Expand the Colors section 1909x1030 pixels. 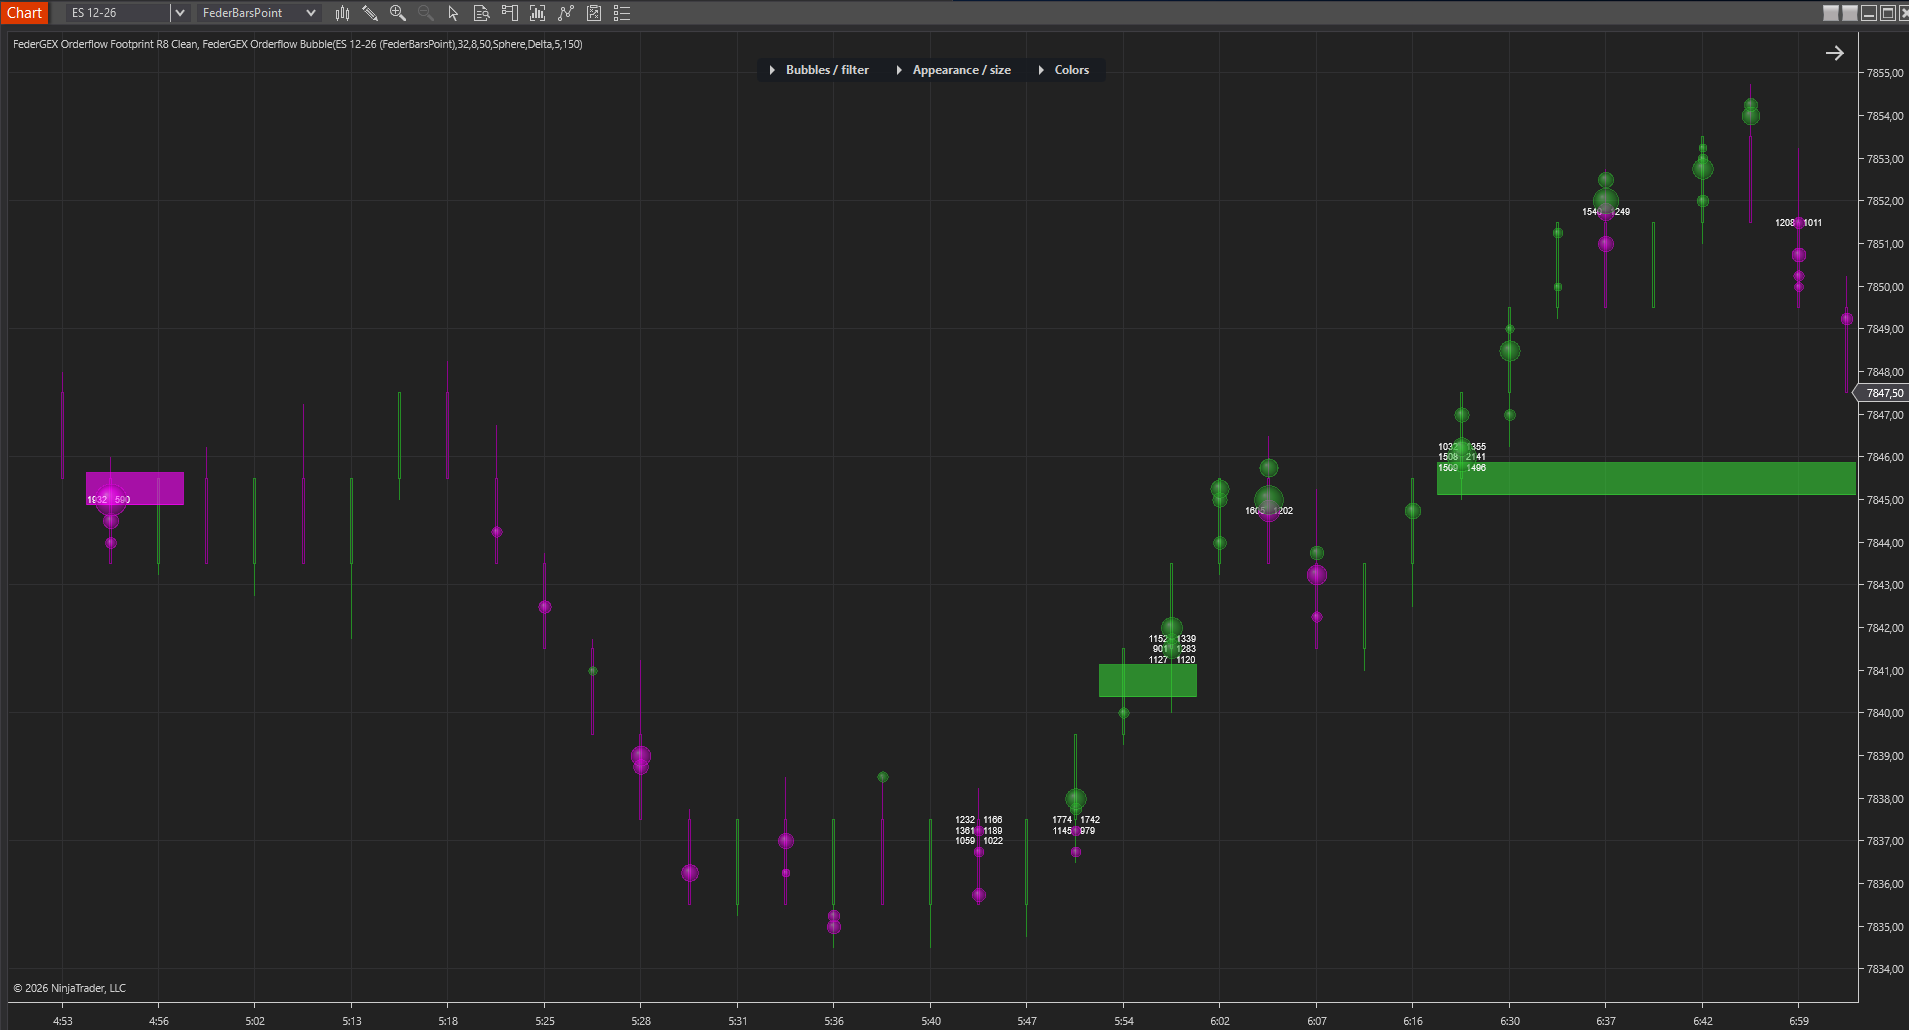tap(1064, 70)
